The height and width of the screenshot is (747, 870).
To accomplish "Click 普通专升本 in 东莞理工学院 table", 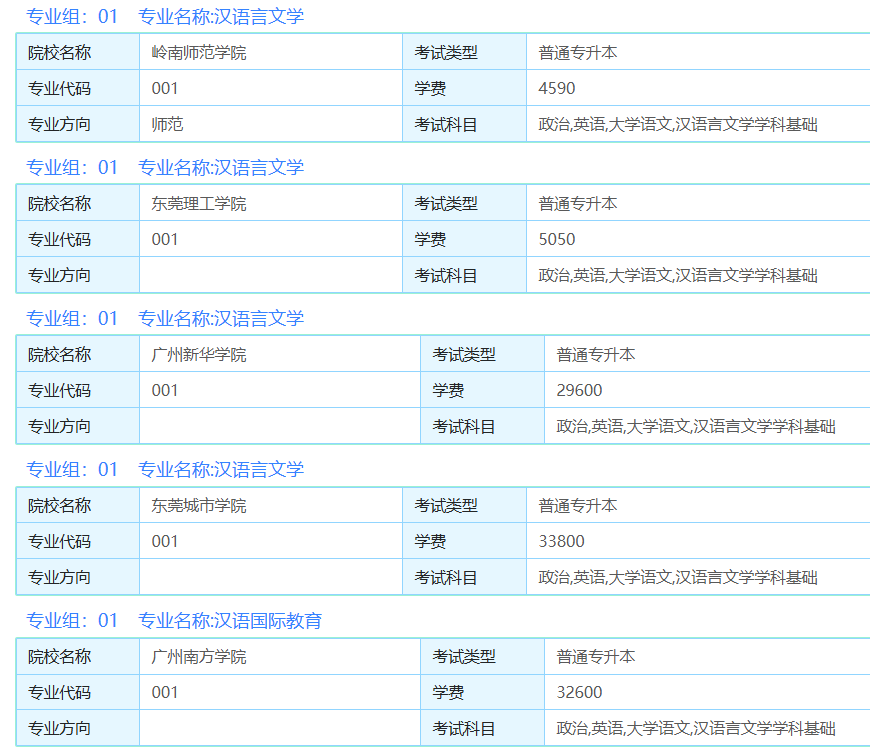I will click(578, 204).
